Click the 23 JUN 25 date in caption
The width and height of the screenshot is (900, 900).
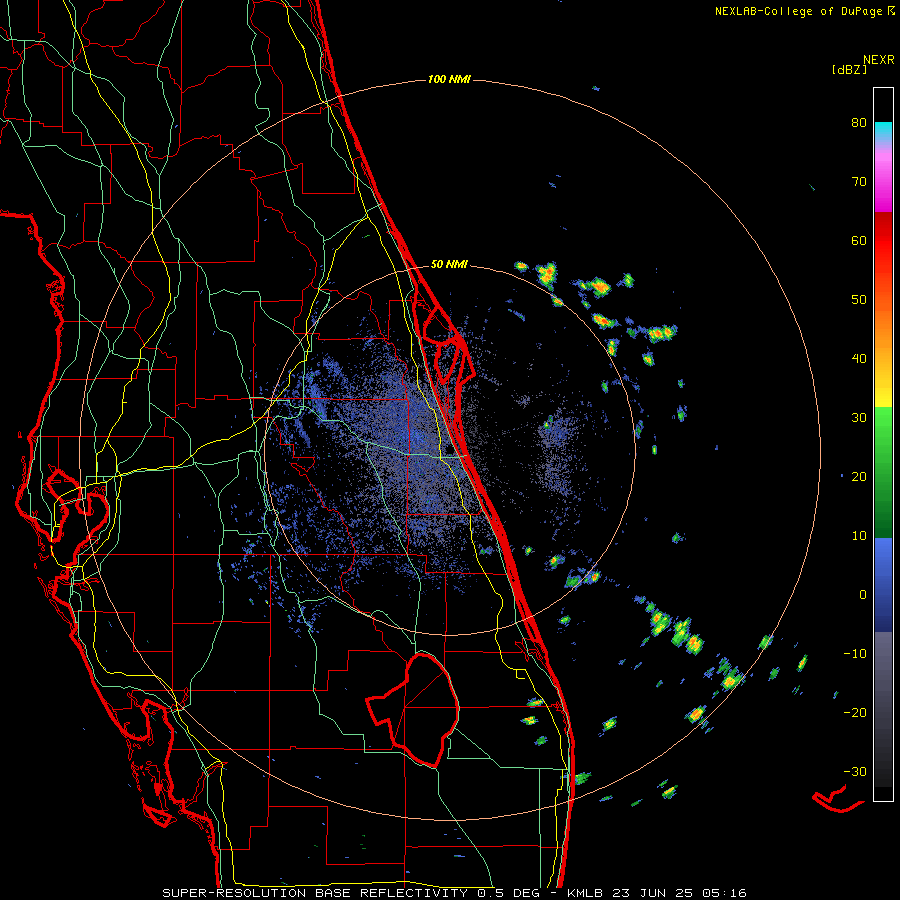(653, 893)
